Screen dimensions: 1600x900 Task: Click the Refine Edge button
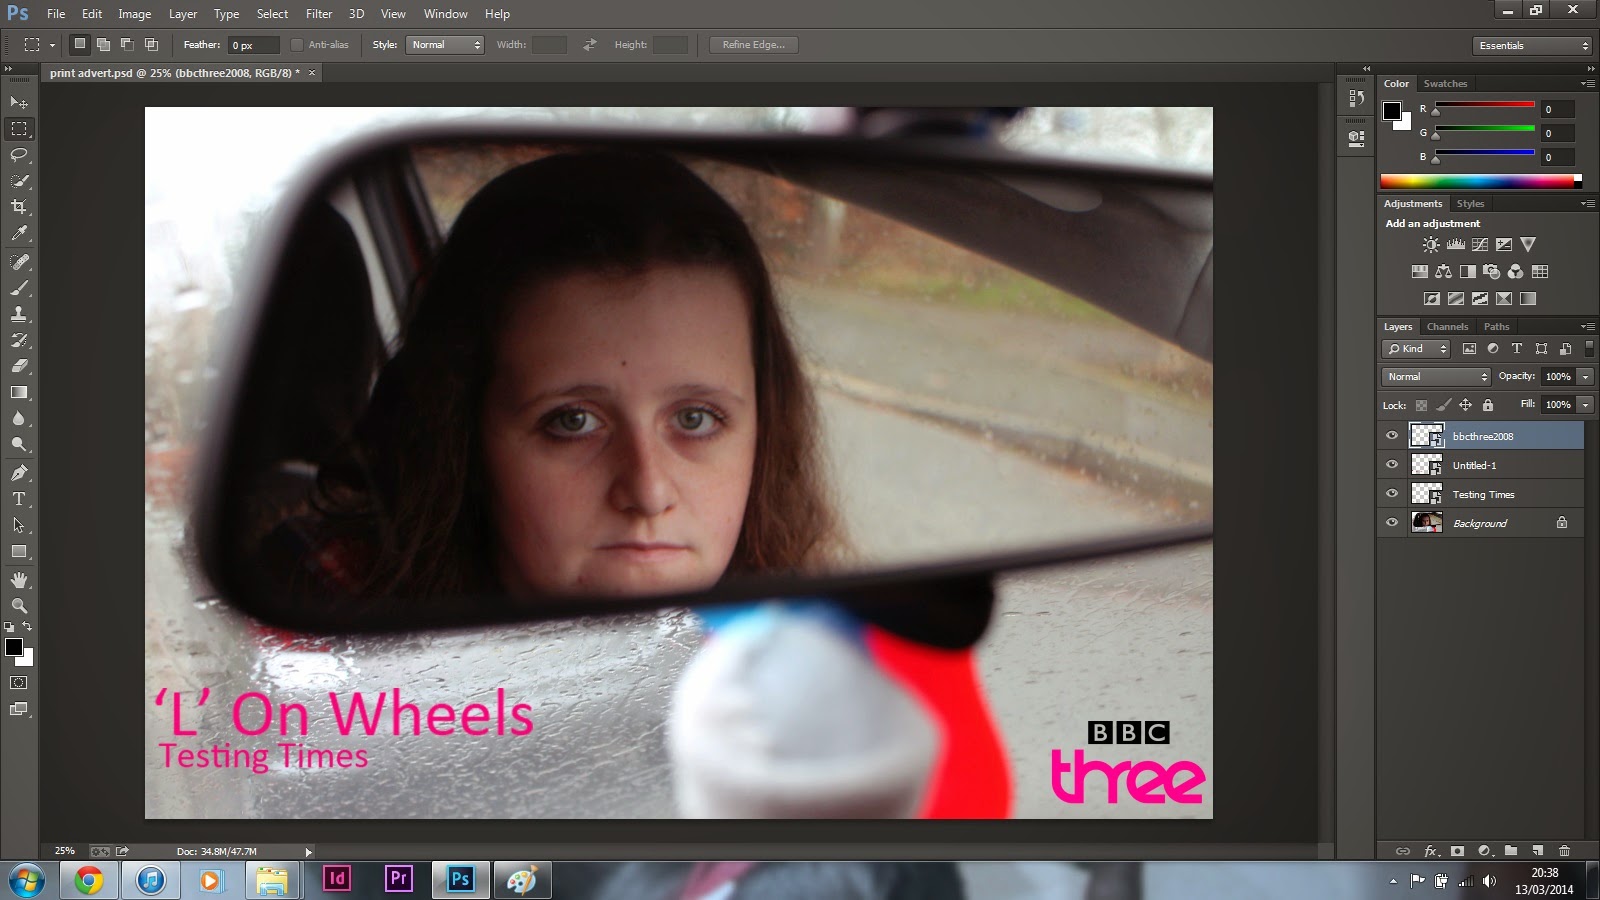(x=754, y=45)
